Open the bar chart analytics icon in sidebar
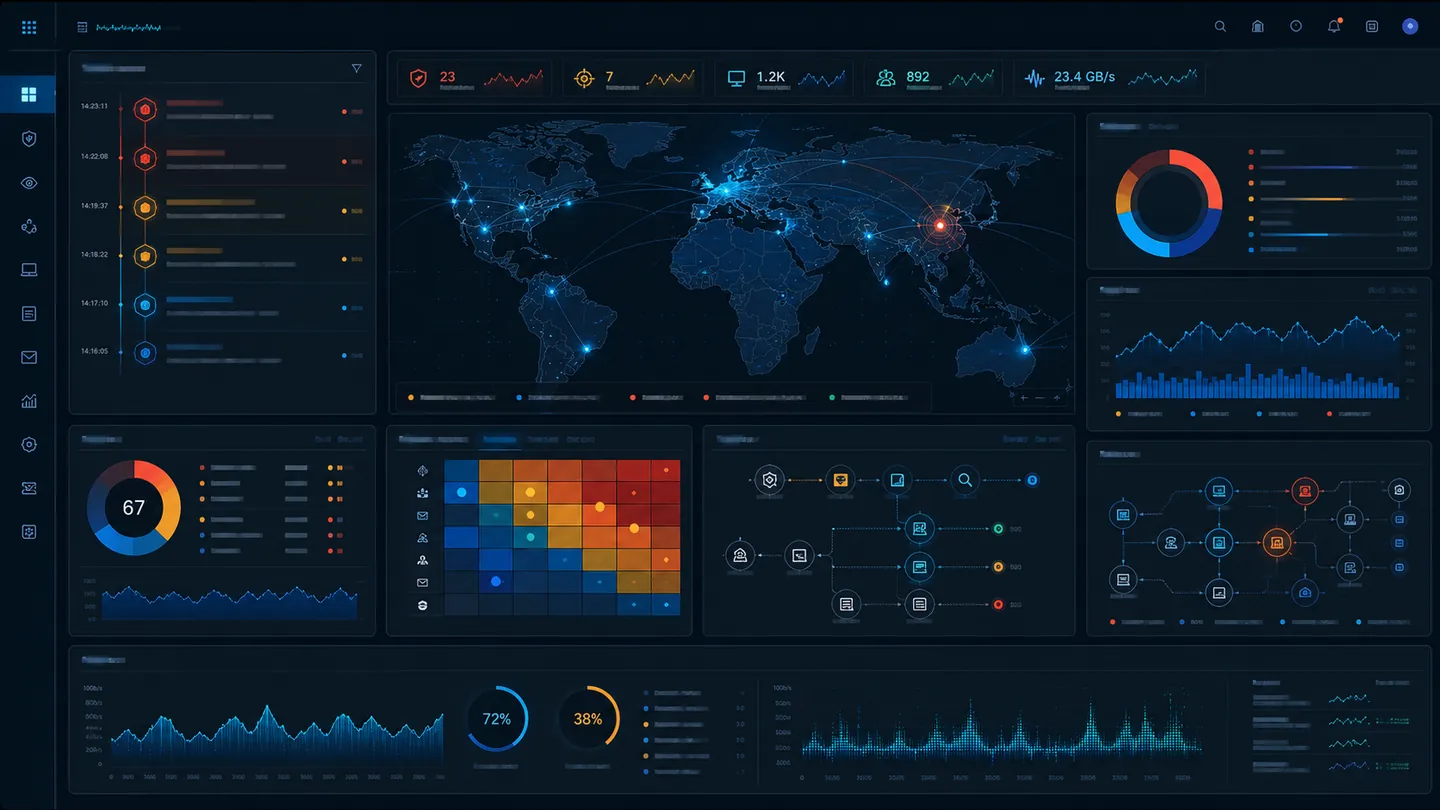Image resolution: width=1440 pixels, height=810 pixels. pyautogui.click(x=29, y=401)
